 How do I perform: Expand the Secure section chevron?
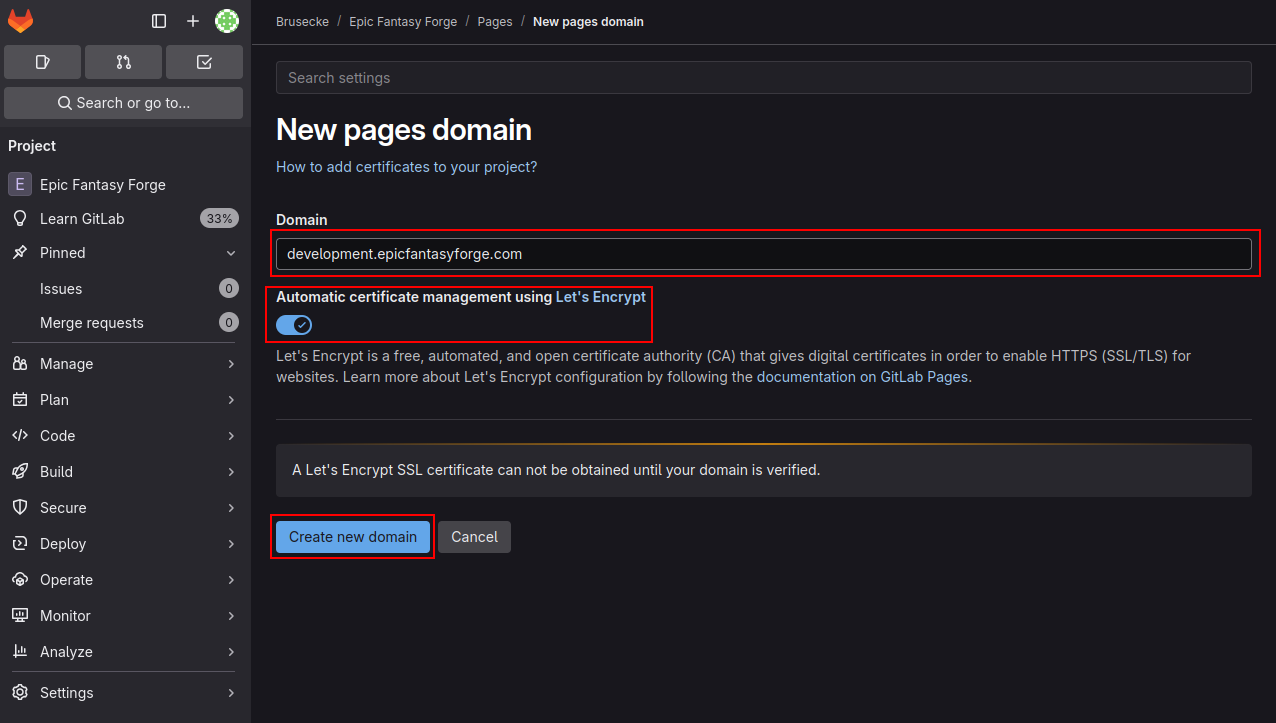click(x=231, y=508)
